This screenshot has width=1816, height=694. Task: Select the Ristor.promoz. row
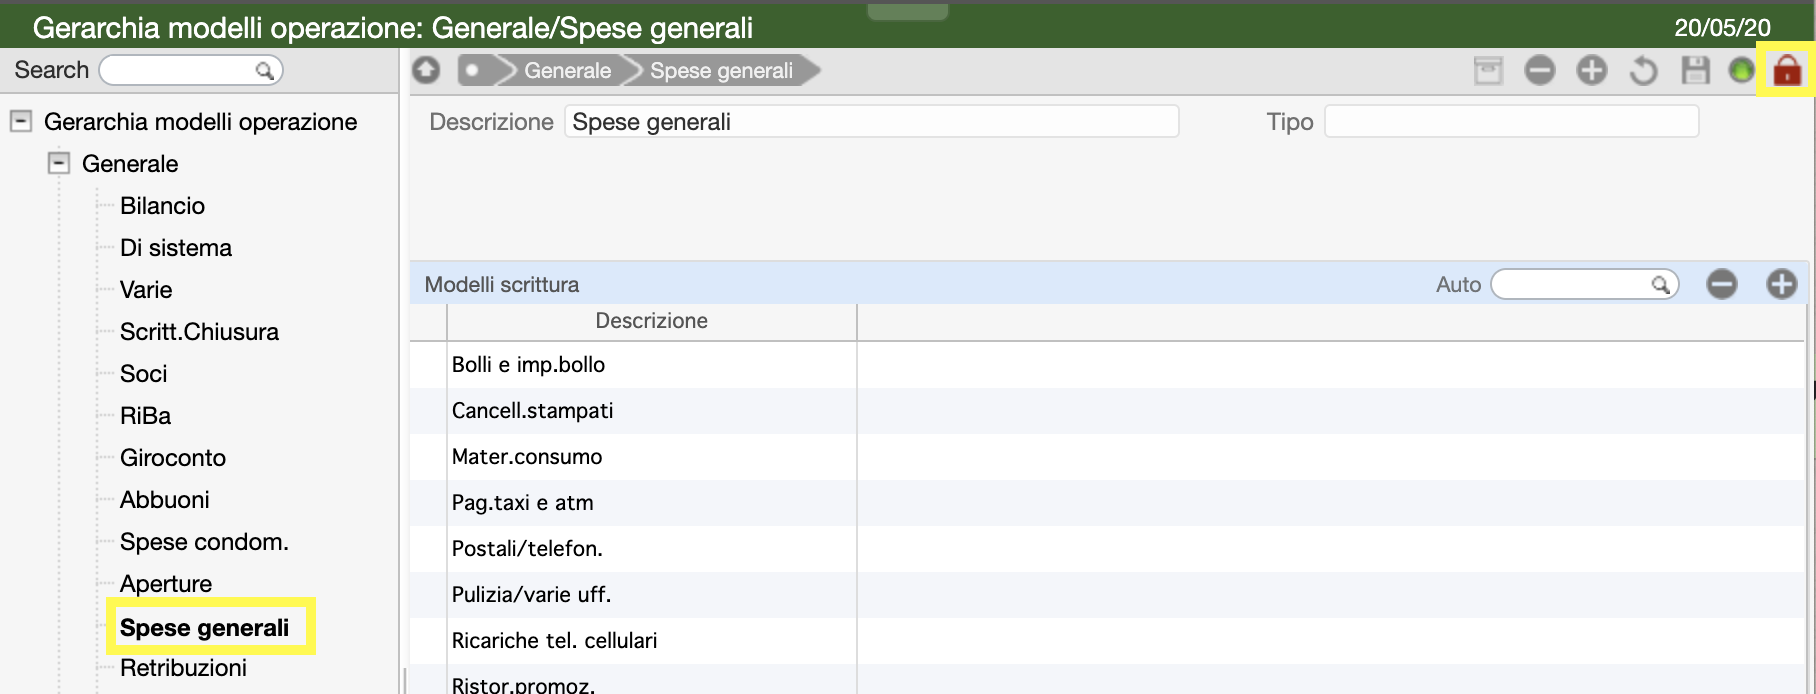tap(1107, 680)
